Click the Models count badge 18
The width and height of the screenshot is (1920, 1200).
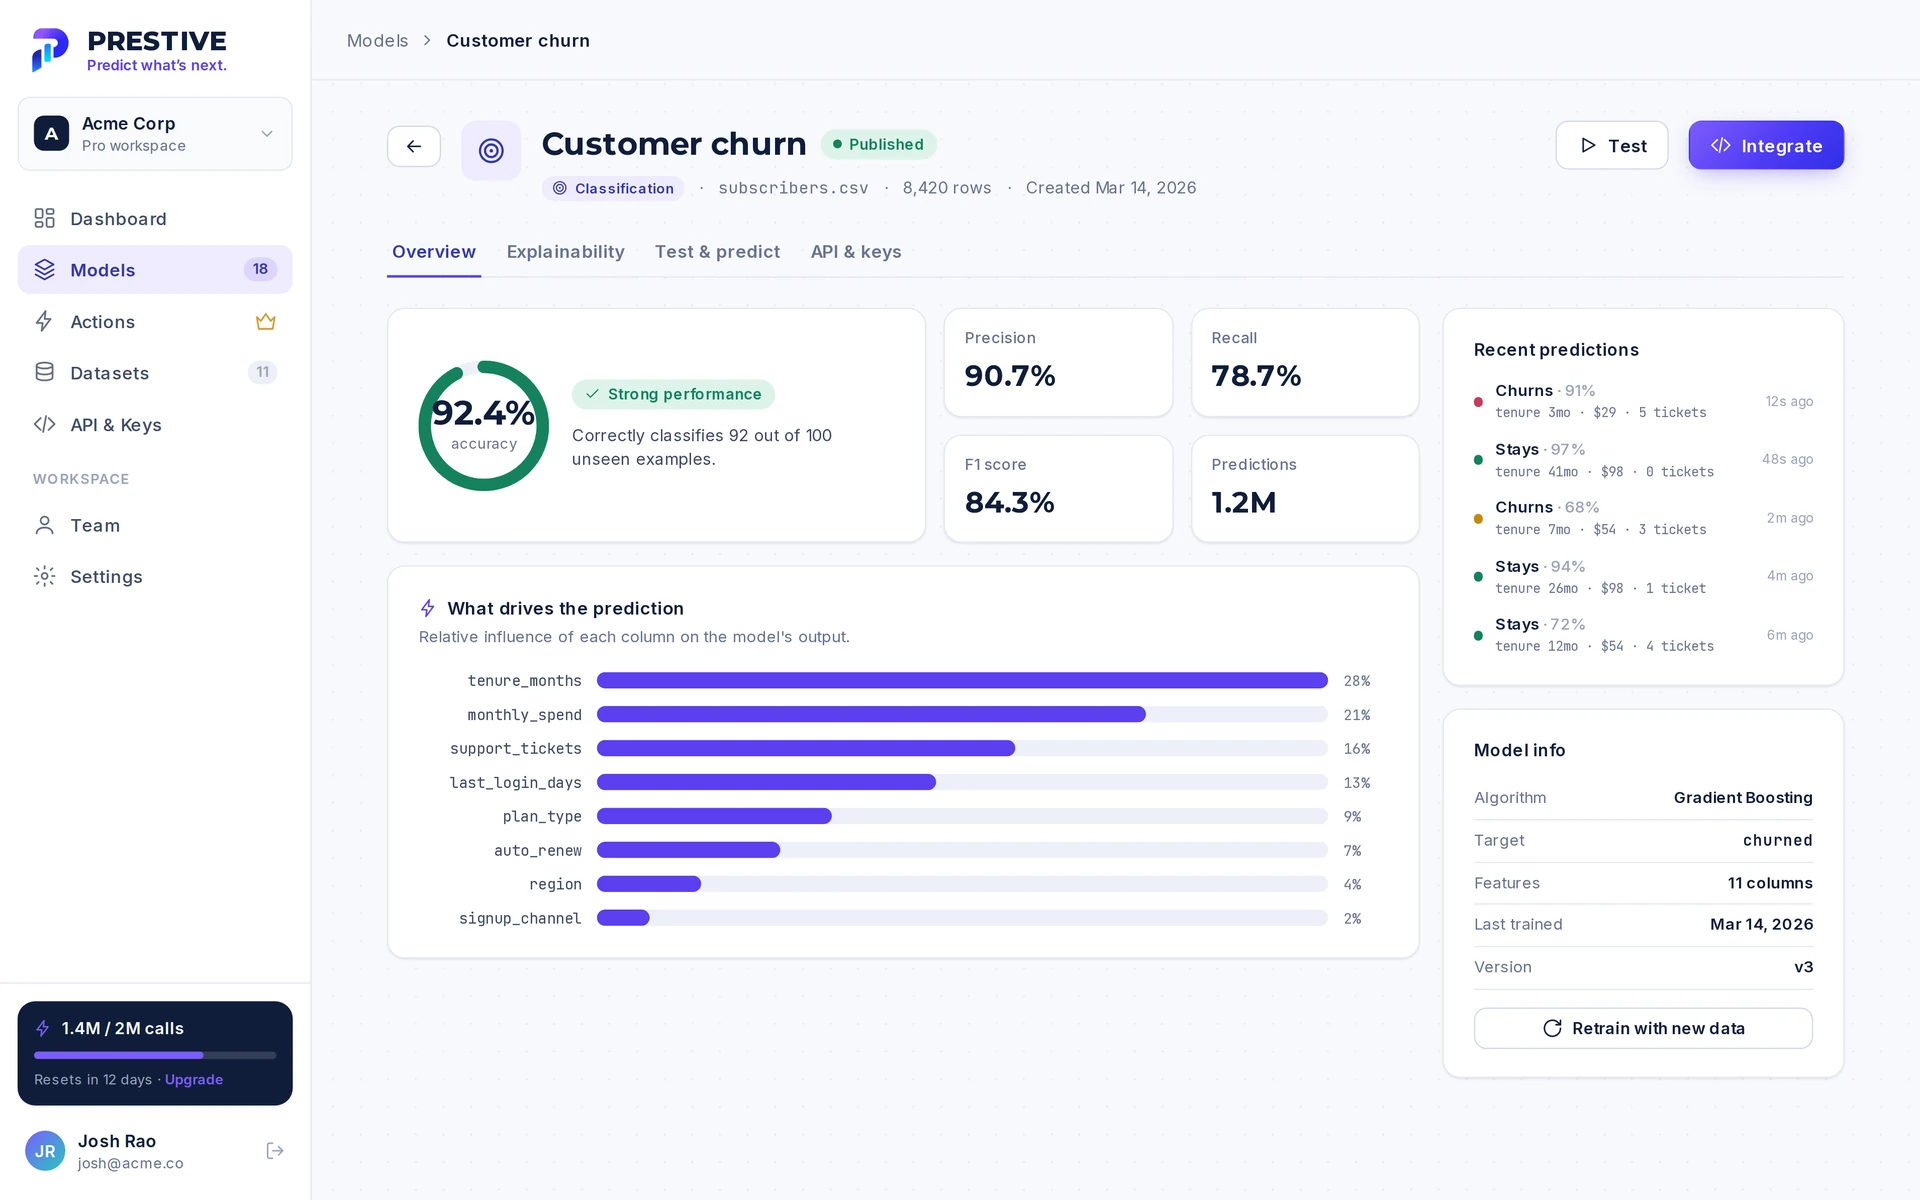(x=260, y=269)
